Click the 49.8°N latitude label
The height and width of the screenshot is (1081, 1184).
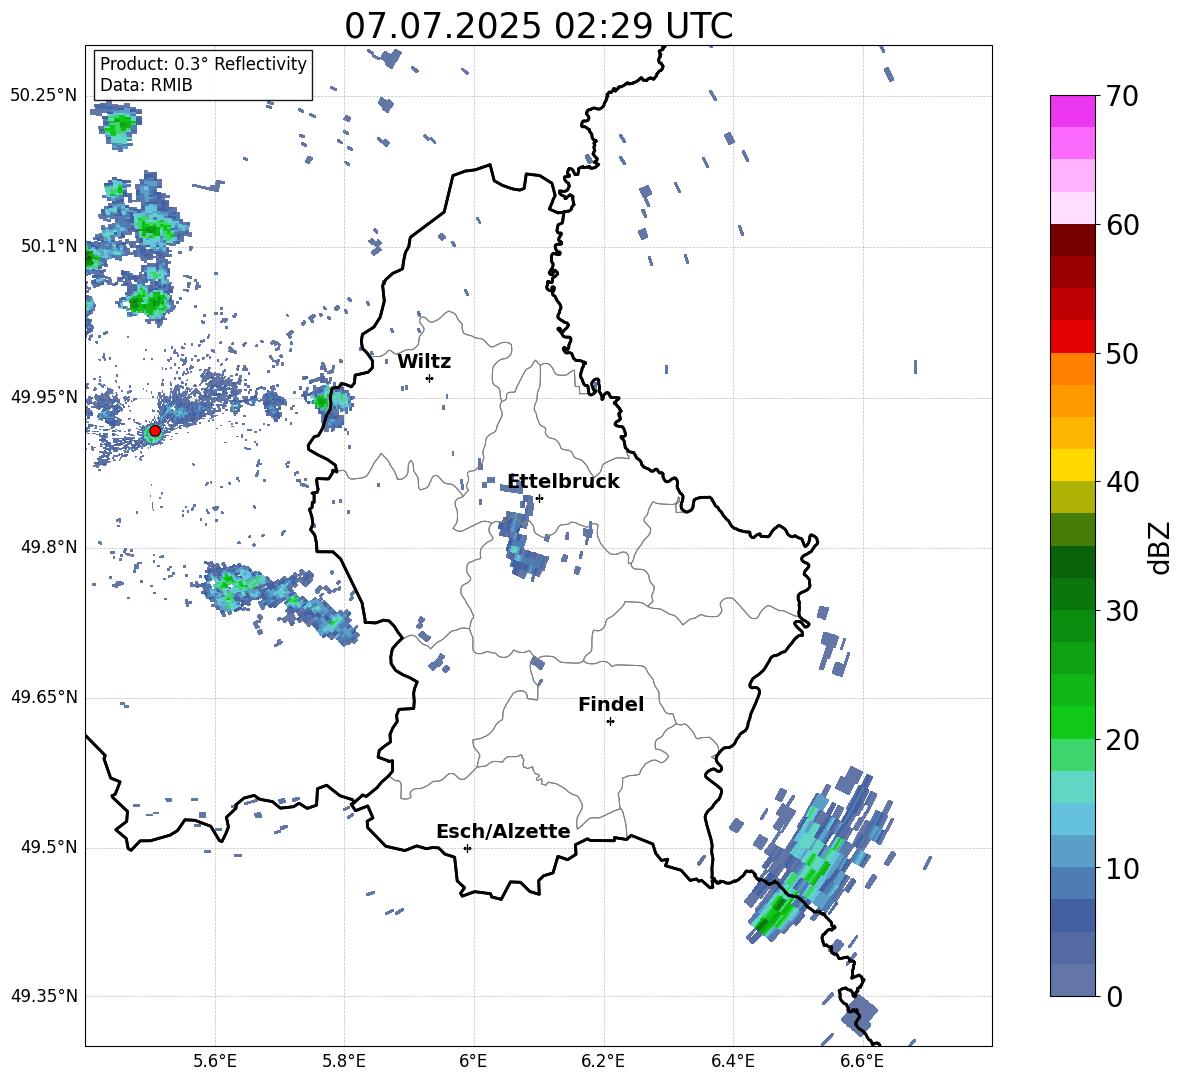tap(49, 547)
